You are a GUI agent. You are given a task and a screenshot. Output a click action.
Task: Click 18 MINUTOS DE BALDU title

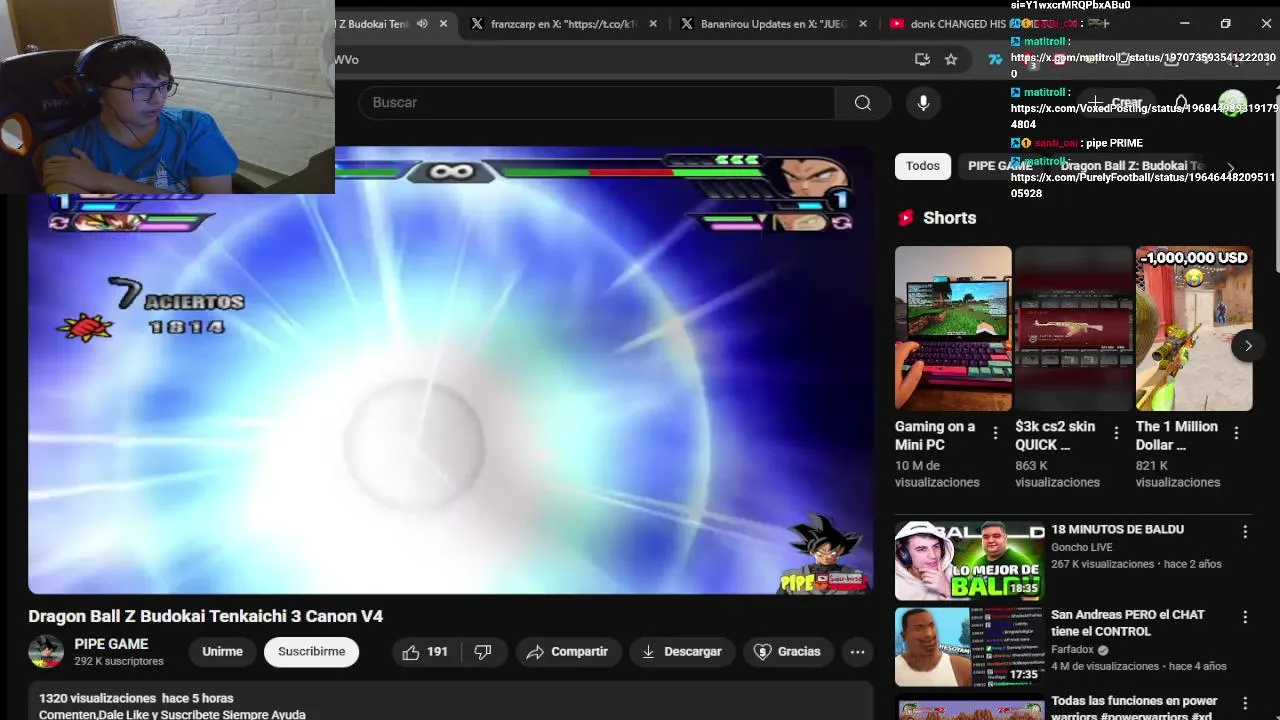pyautogui.click(x=1117, y=529)
